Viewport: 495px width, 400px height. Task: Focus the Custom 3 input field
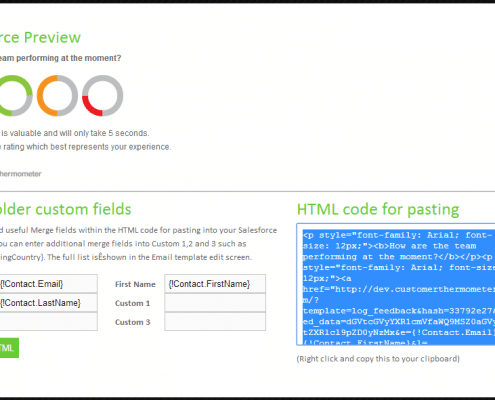click(215, 322)
